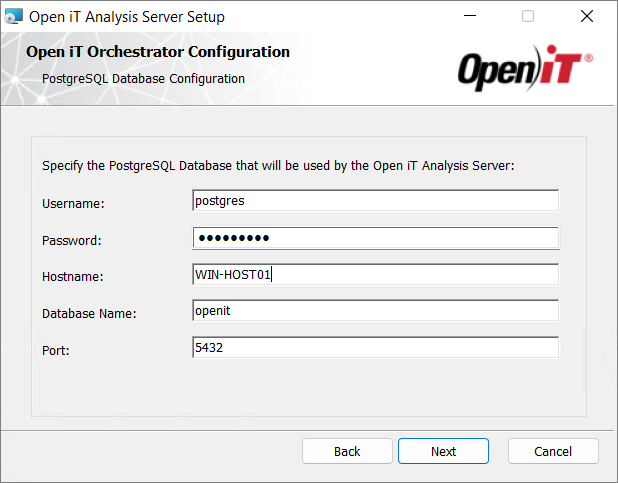This screenshot has height=483, width=618.
Task: Click the Open iT logo
Action: pyautogui.click(x=525, y=68)
